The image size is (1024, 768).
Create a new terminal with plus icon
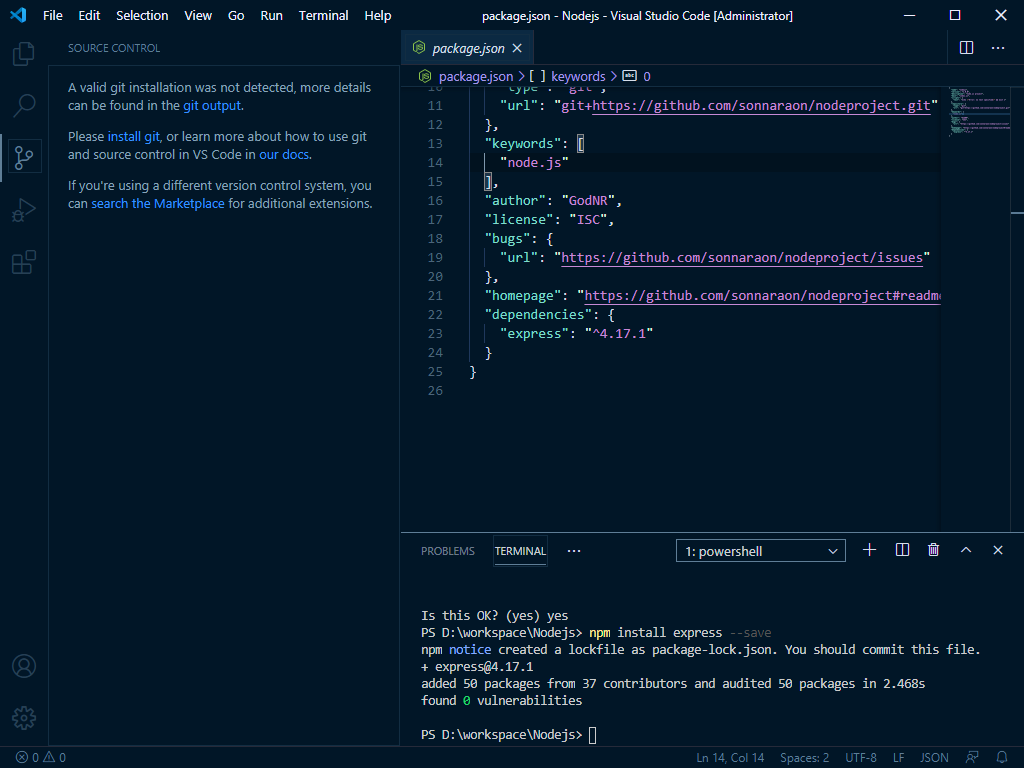[869, 550]
